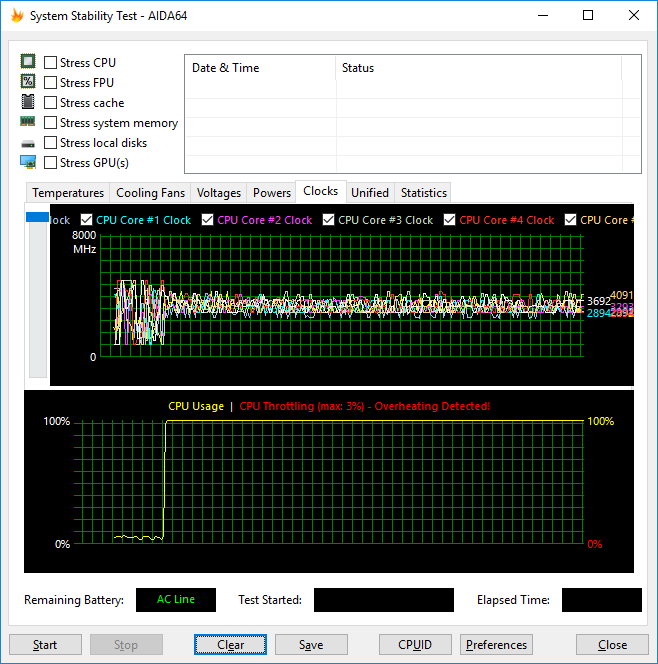
Task: Click the AIDA64 flame icon in title bar
Action: 16,16
